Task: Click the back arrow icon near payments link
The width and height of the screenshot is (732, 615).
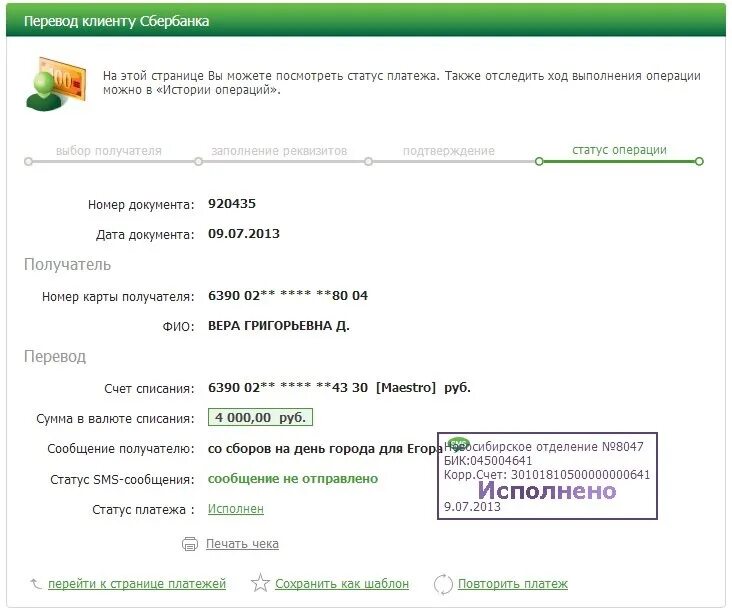Action: click(35, 583)
